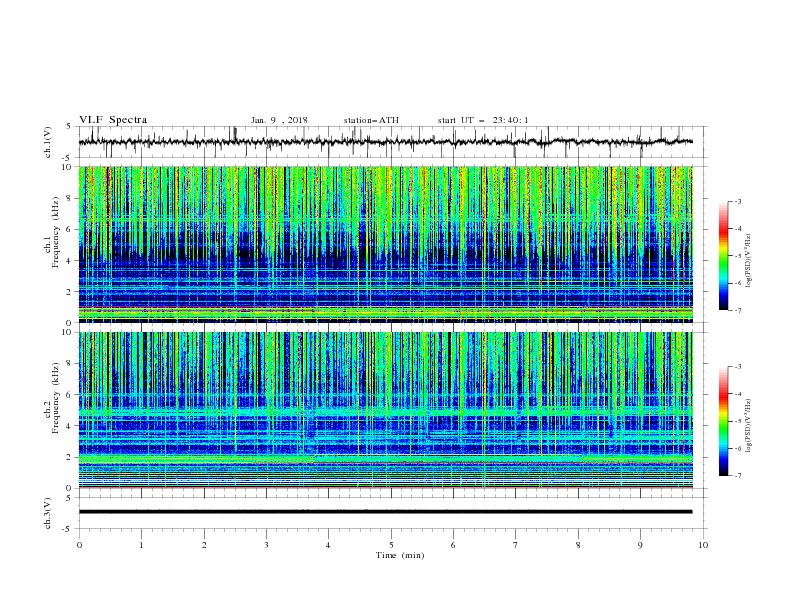Click time axis tick label '0'
Image resolution: width=792 pixels, height=612 pixels.
(x=79, y=545)
